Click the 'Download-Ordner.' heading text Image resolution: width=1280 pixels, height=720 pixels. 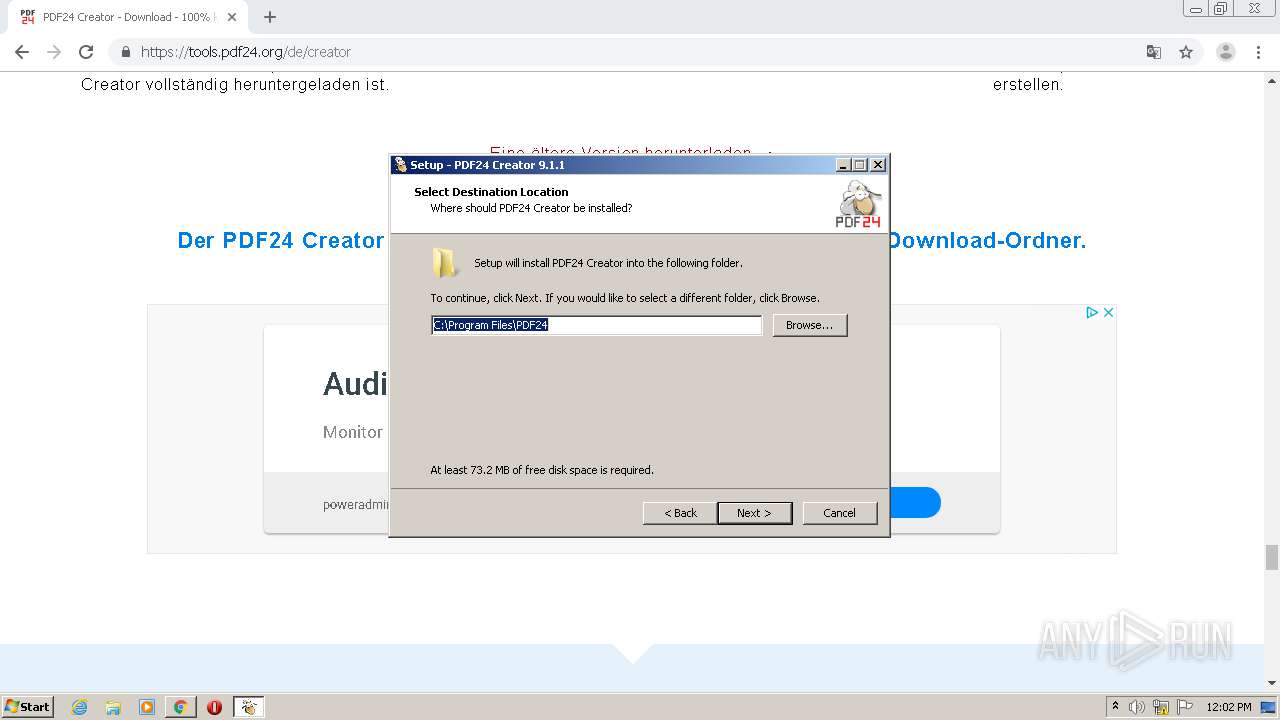tap(986, 240)
